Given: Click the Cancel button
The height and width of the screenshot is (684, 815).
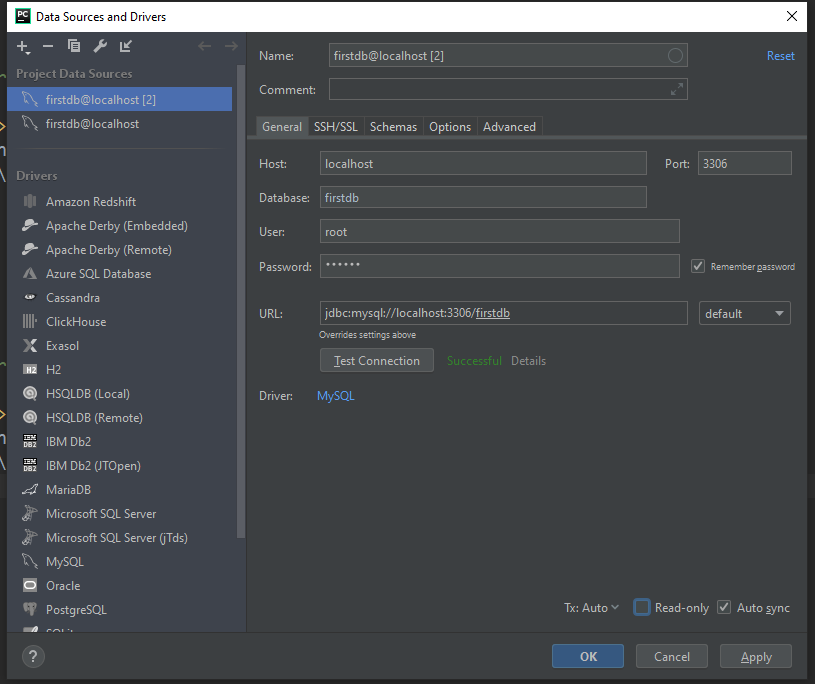Looking at the screenshot, I should pyautogui.click(x=672, y=656).
